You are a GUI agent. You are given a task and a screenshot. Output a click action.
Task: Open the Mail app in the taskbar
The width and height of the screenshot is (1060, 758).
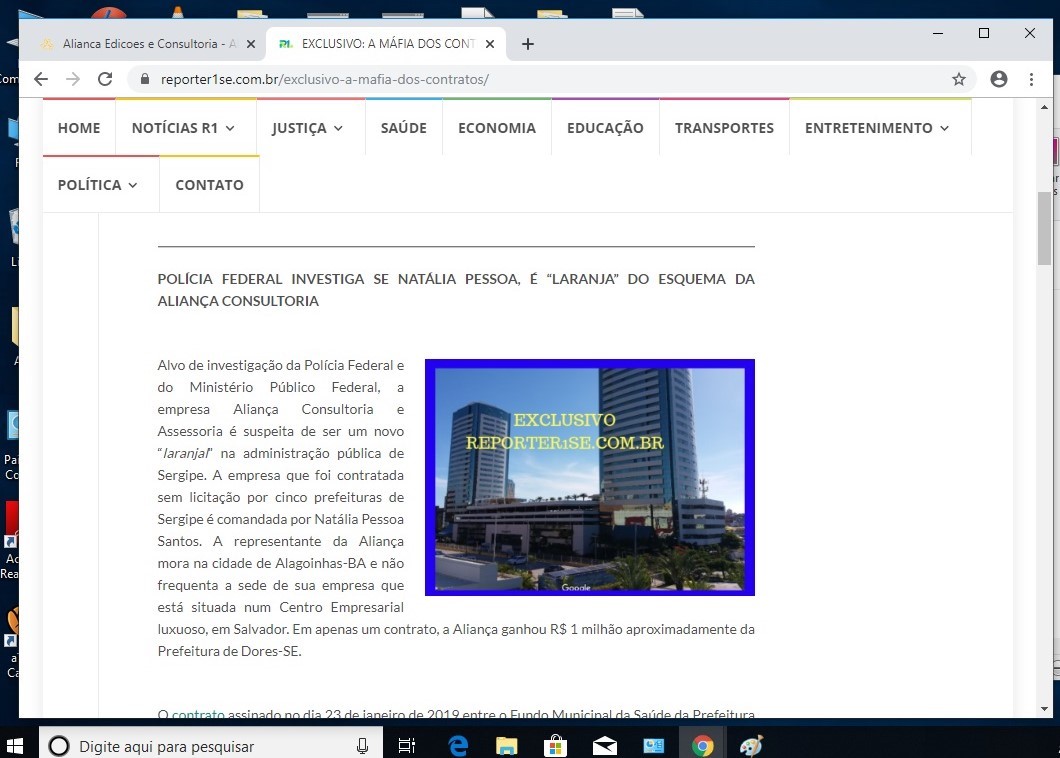tap(605, 745)
